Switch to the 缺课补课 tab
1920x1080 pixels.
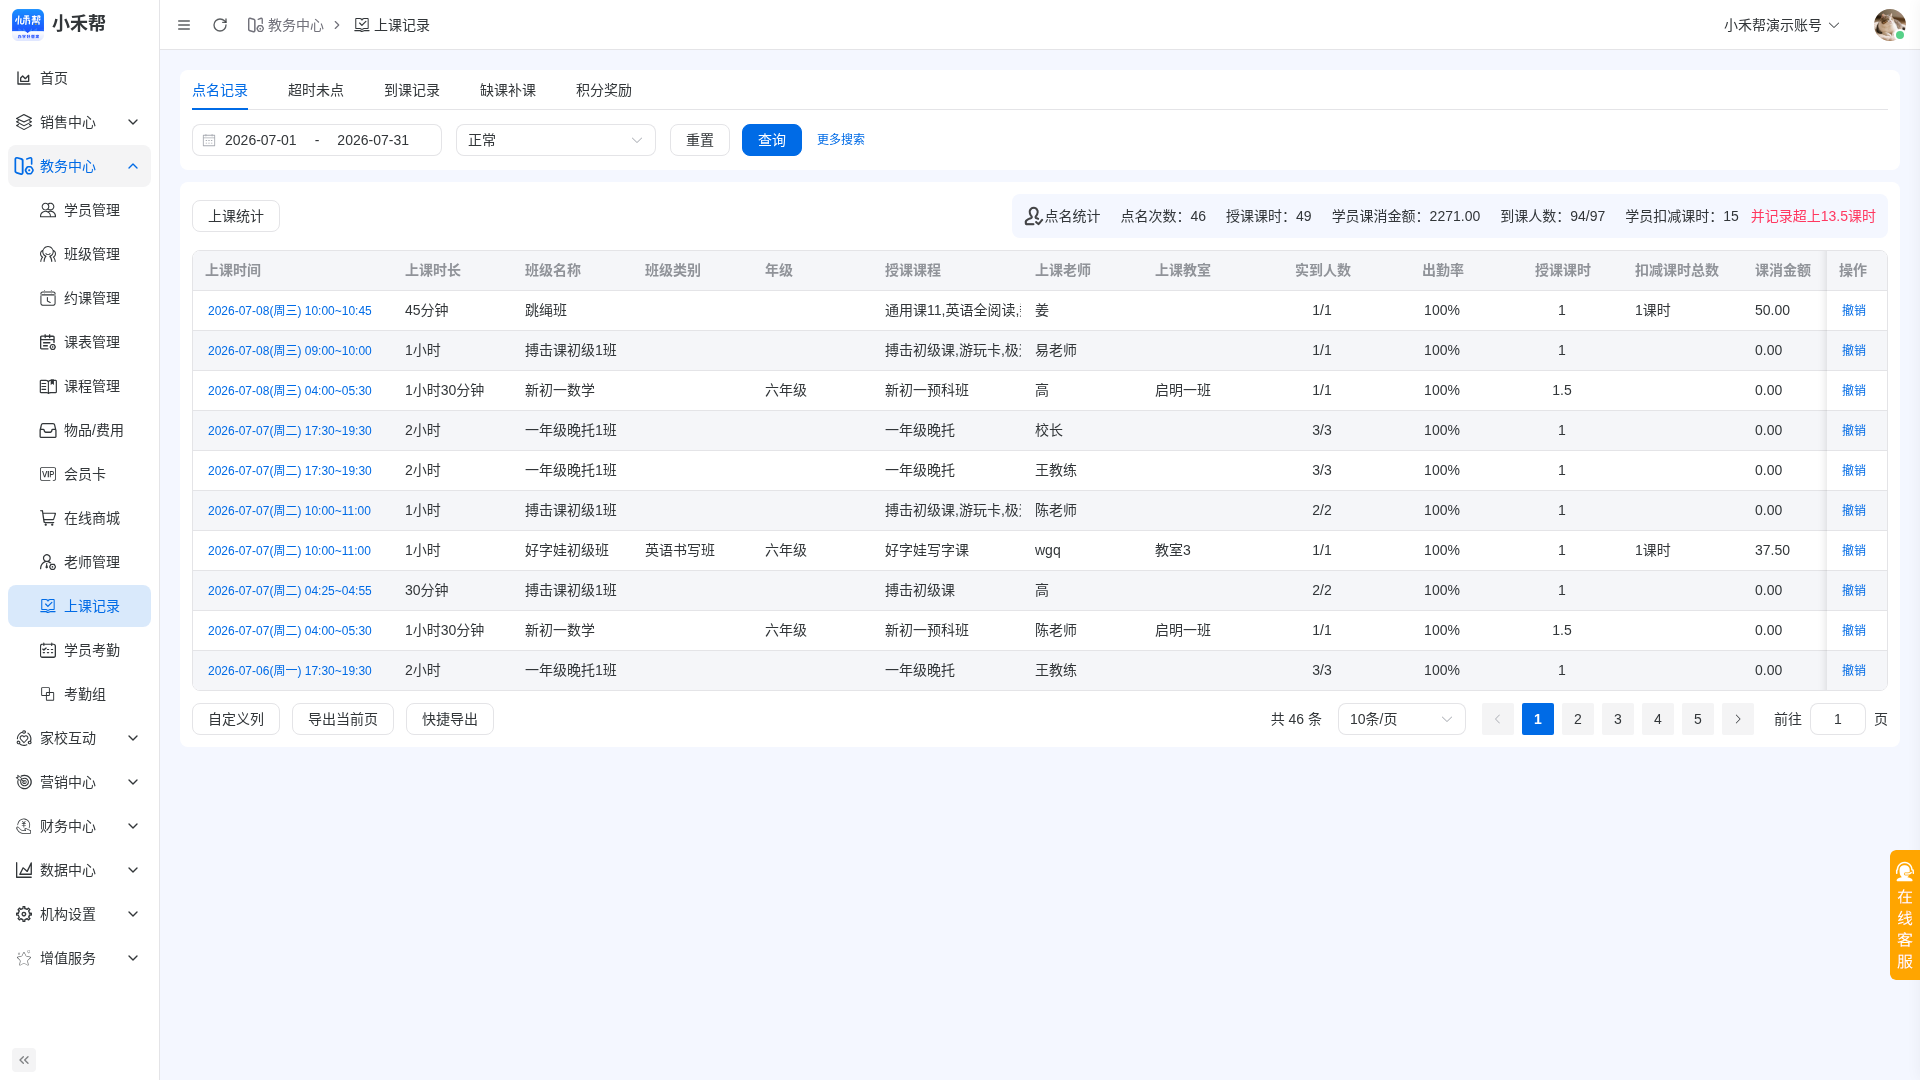508,90
